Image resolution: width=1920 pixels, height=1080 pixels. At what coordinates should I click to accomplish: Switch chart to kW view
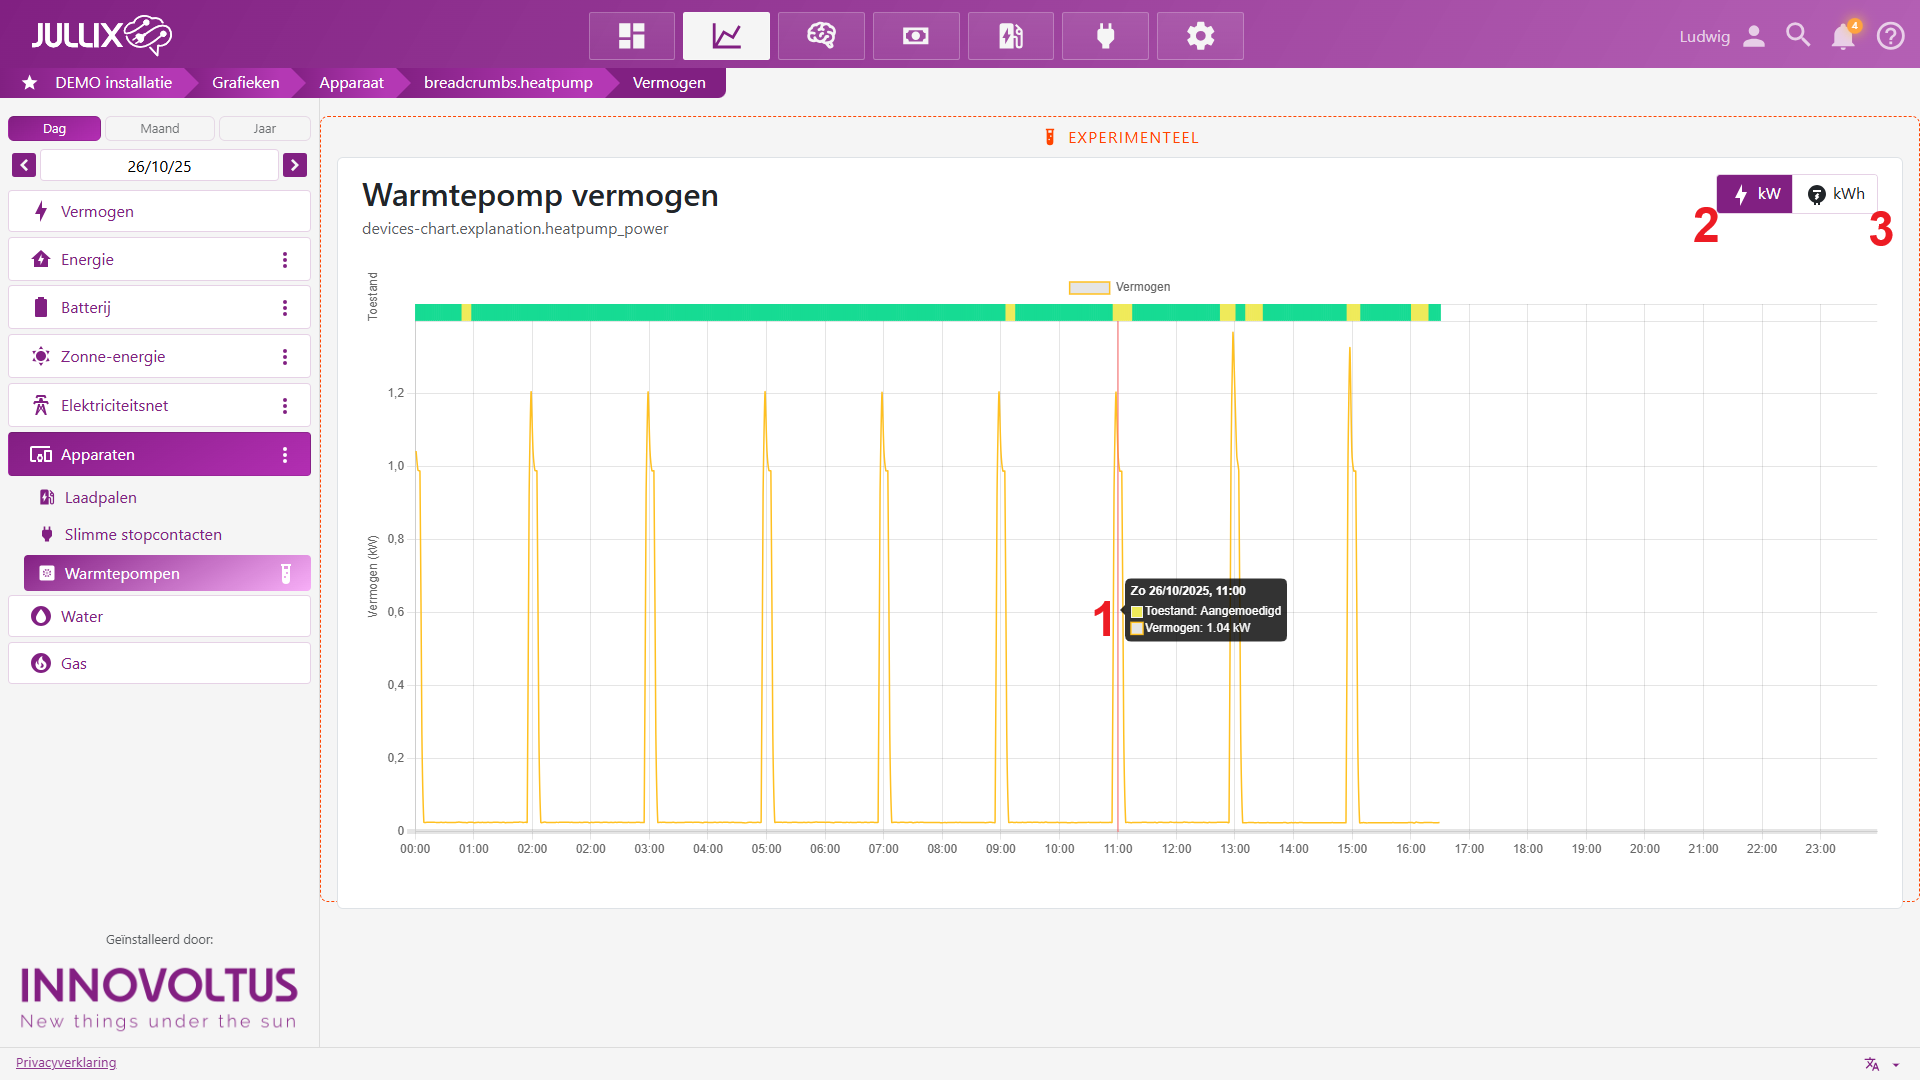click(1755, 194)
